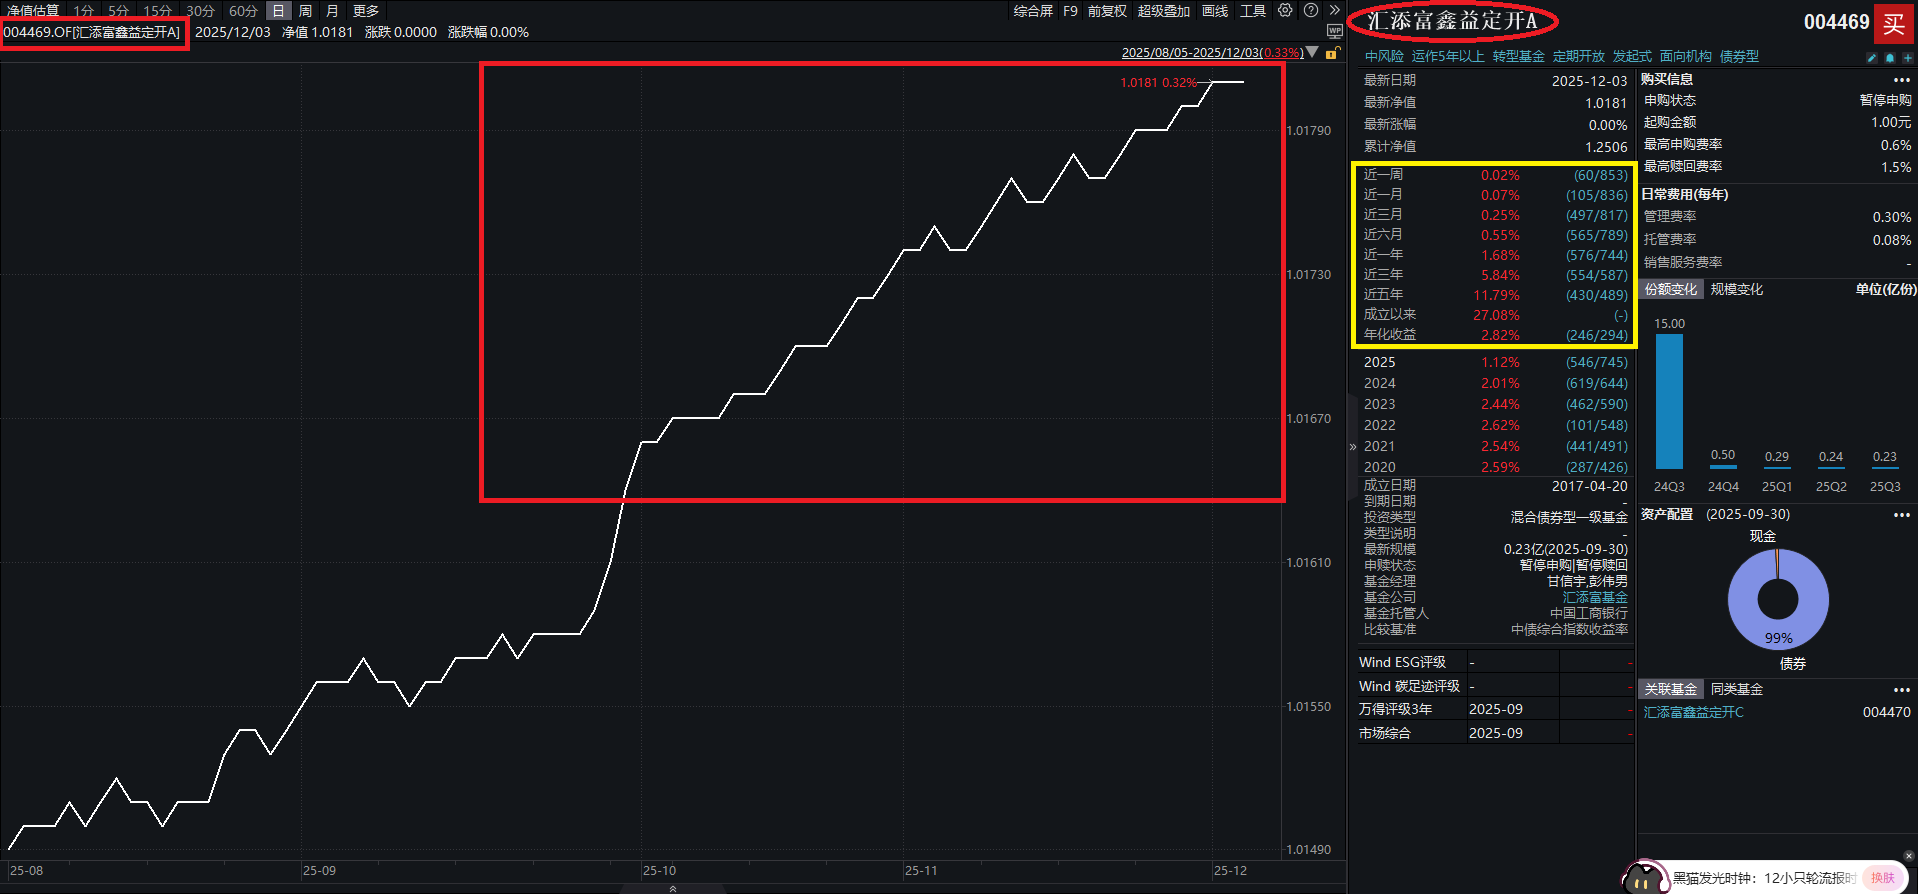Select the 月 monthly period

pos(332,11)
